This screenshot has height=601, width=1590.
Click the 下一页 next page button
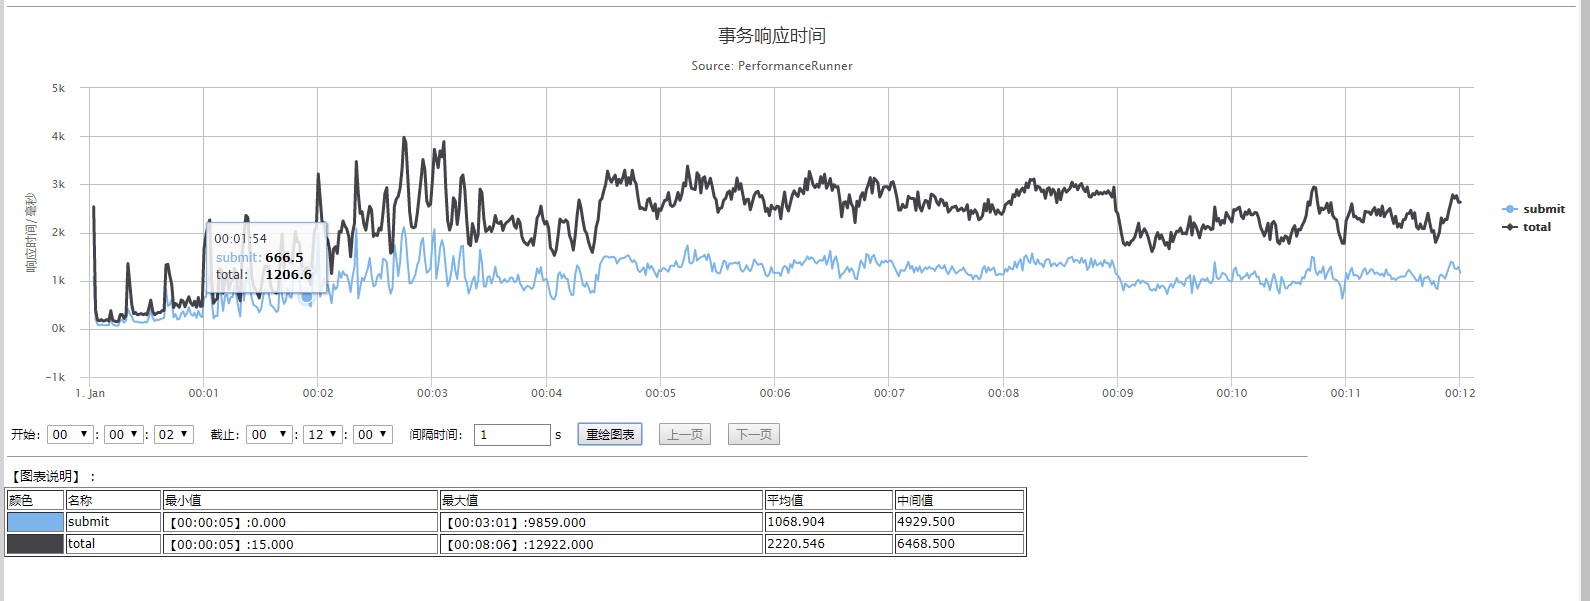754,435
